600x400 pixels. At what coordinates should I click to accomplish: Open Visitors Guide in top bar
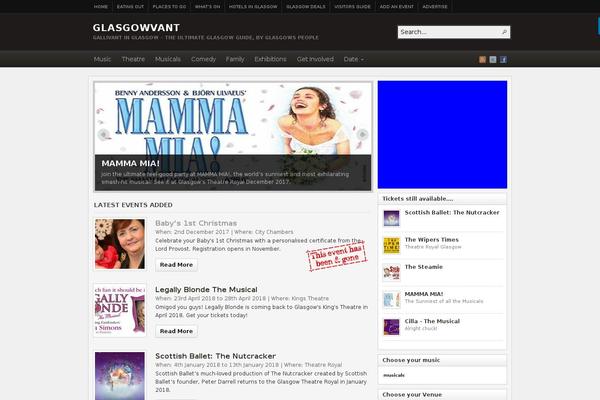click(x=352, y=7)
